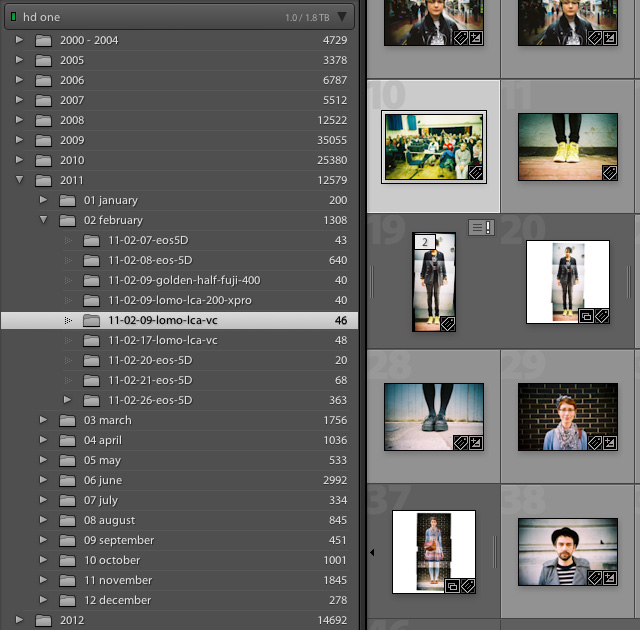
Task: Collapse the 2011 folder
Action: [x=19, y=180]
